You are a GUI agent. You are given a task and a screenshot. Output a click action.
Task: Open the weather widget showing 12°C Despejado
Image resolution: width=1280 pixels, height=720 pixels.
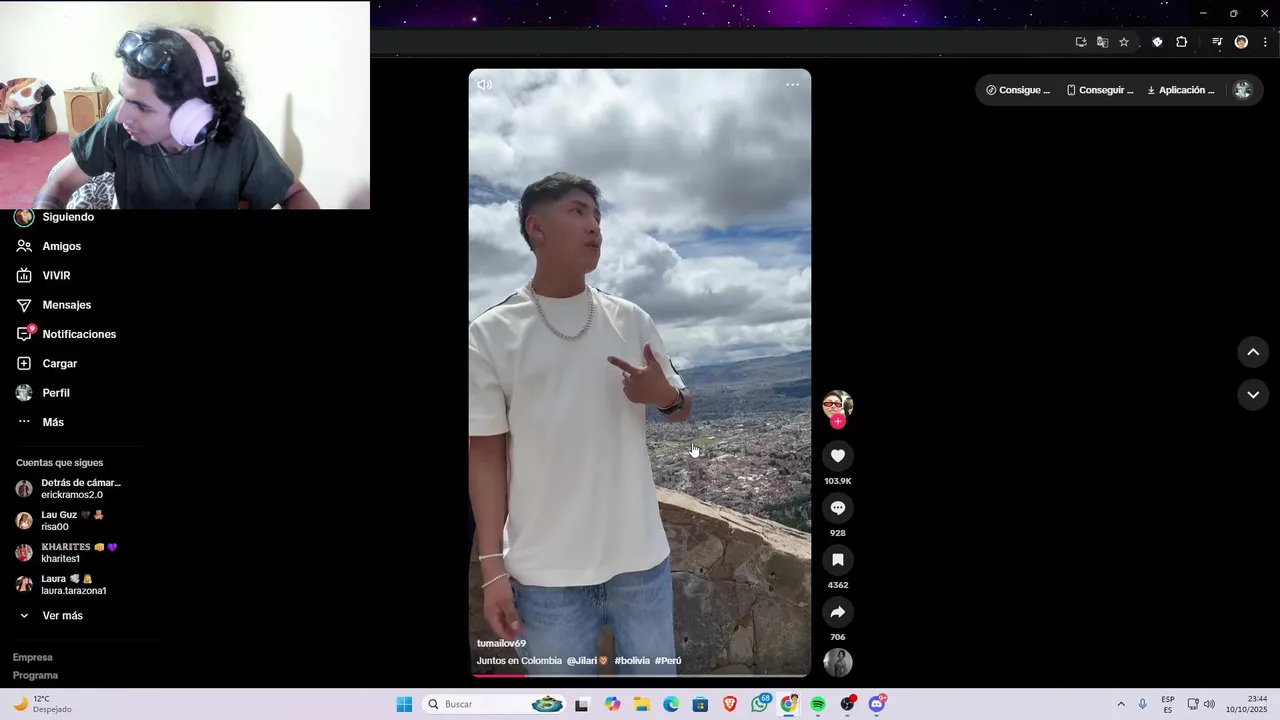[x=42, y=704]
